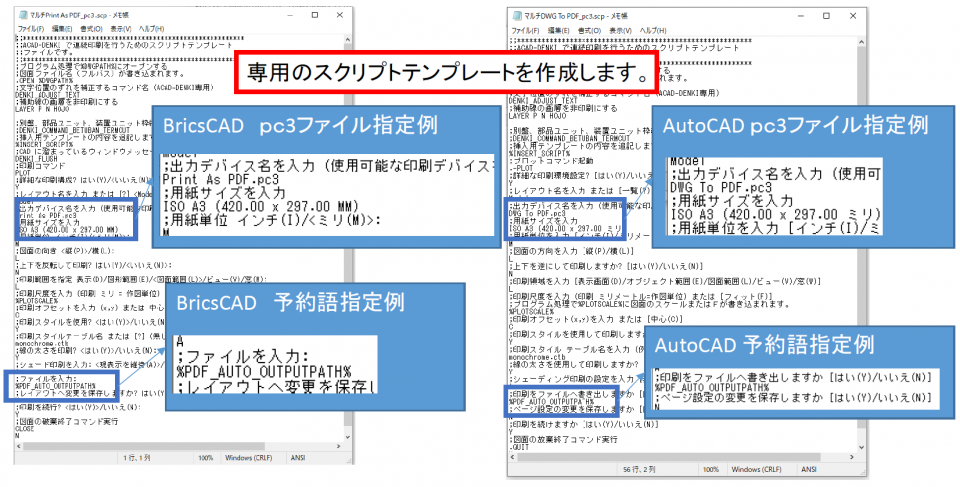Screen dimensions: 960x487
Task: Open ファイル(F) menu in DWG To PDF window
Action: tap(525, 29)
